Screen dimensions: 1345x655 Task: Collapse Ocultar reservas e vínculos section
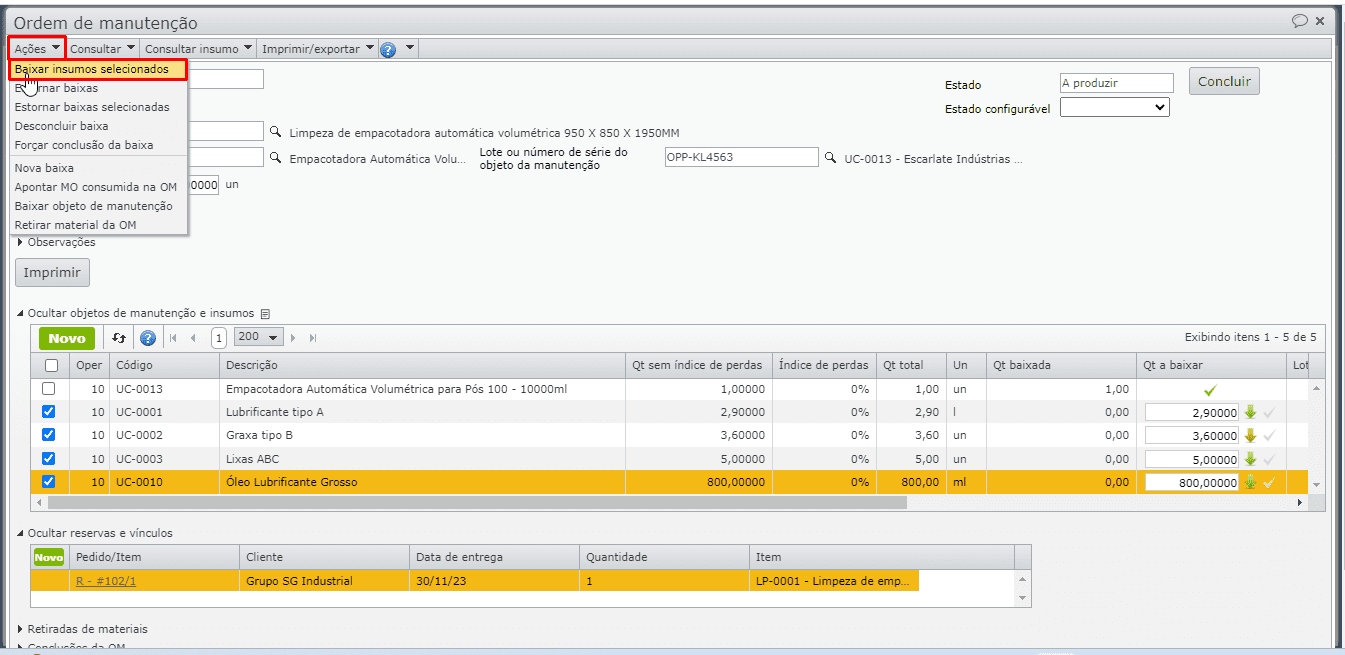(94, 533)
